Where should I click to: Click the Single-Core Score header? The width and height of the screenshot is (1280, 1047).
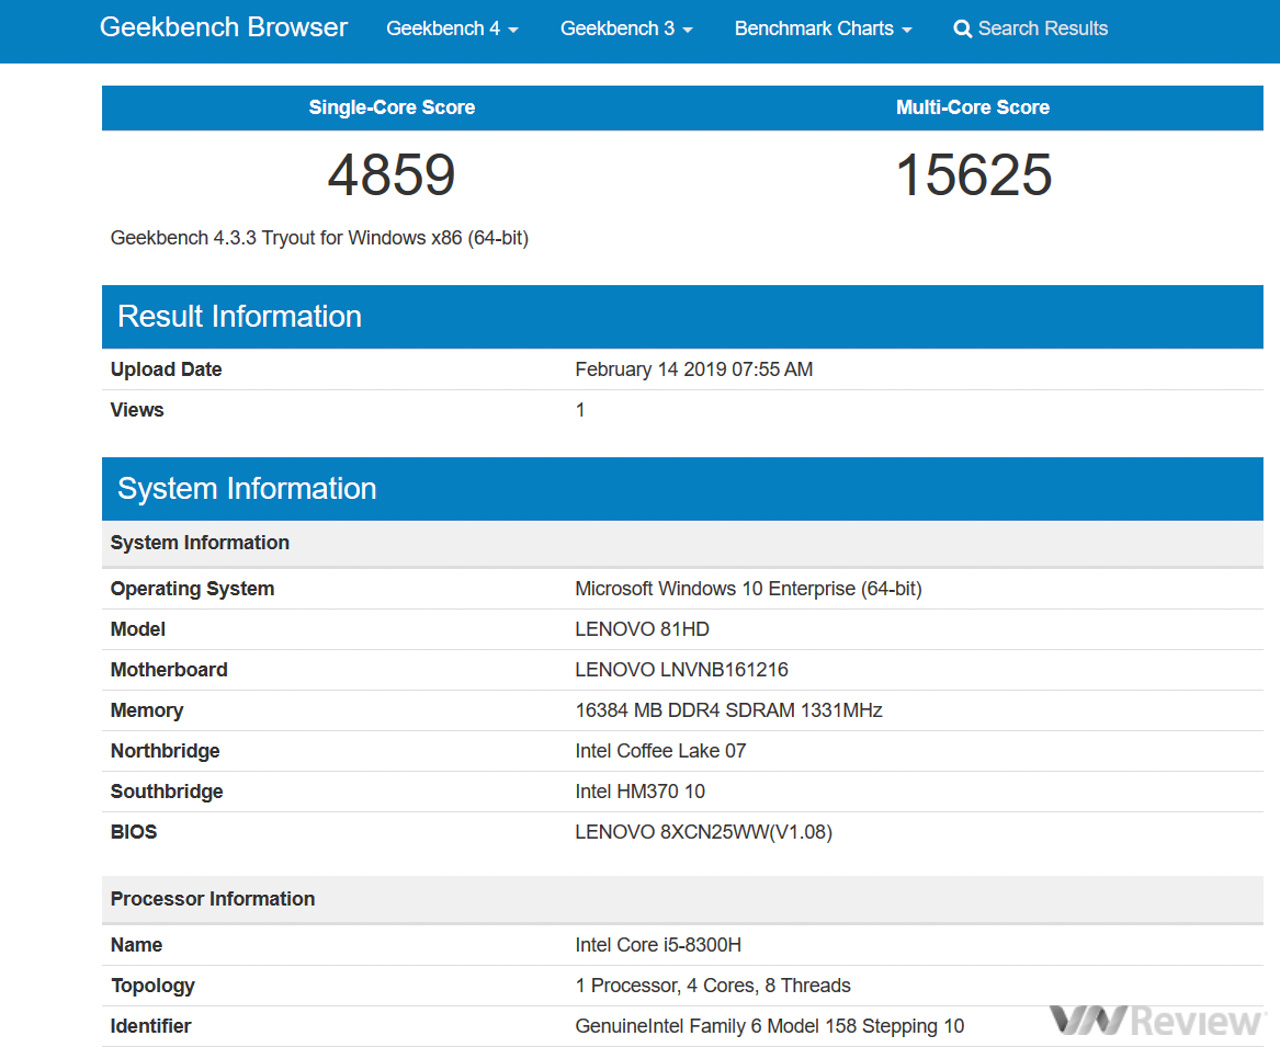[392, 107]
